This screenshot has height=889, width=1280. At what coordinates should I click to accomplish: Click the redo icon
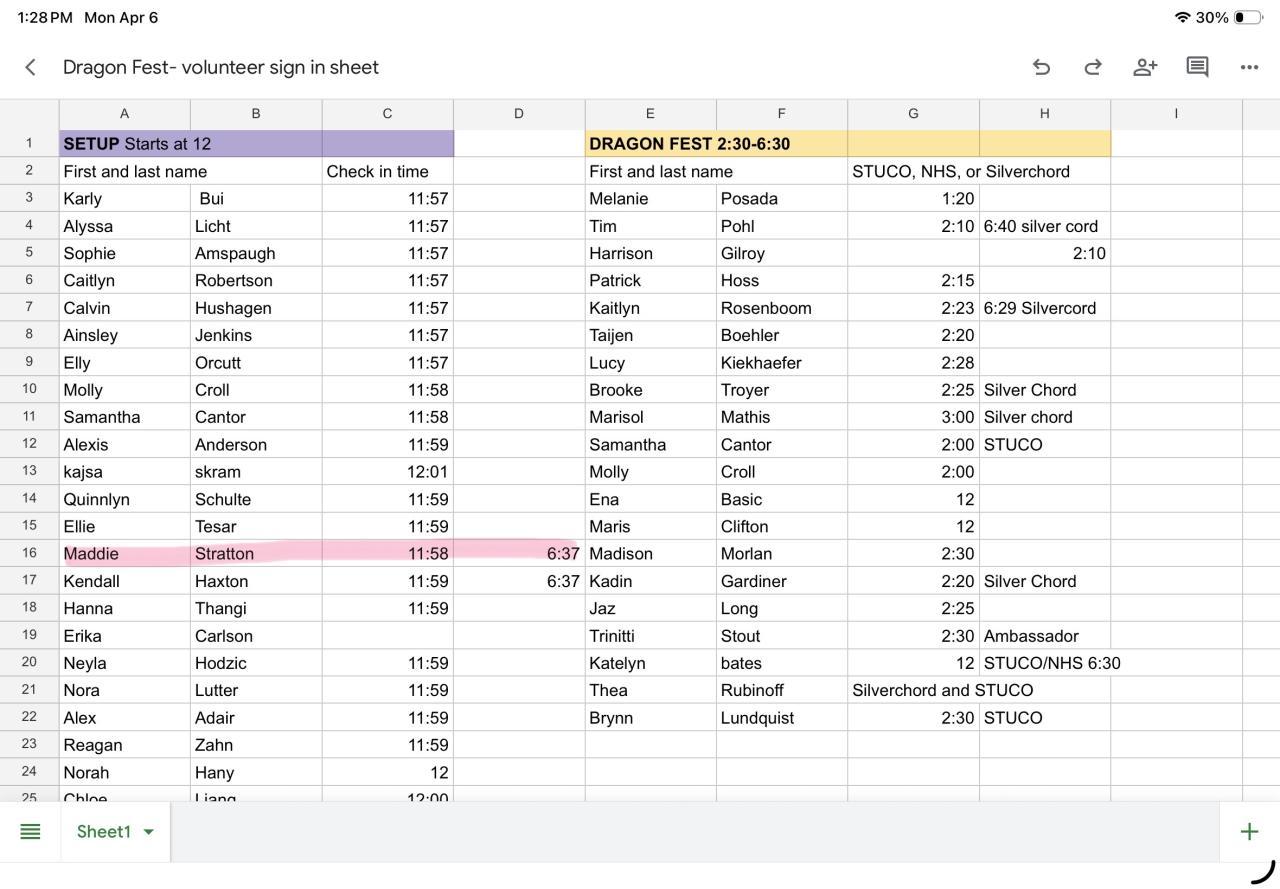(1093, 67)
